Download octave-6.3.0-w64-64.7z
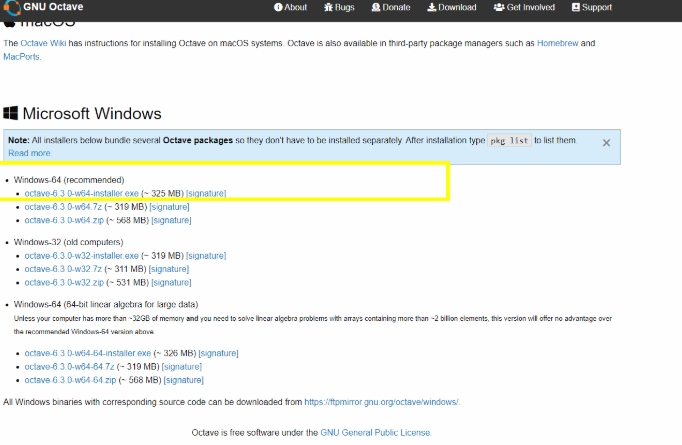Screen dimensions: 682x445 69,366
